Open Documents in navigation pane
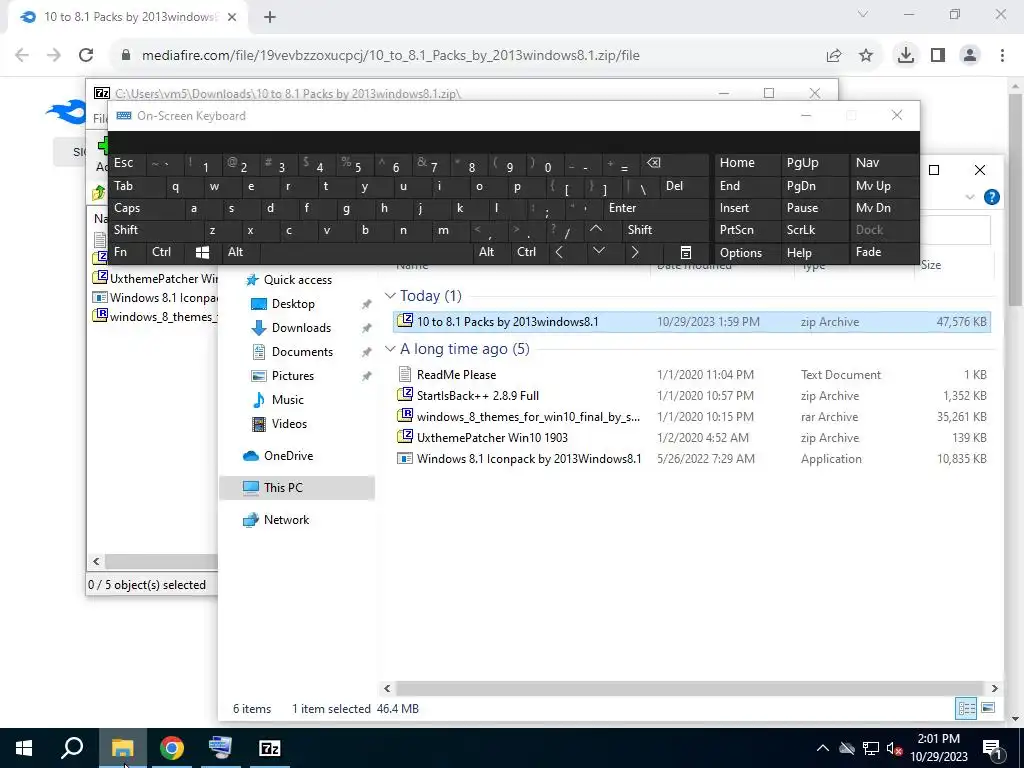Screen dimensions: 1024x768 [302, 351]
